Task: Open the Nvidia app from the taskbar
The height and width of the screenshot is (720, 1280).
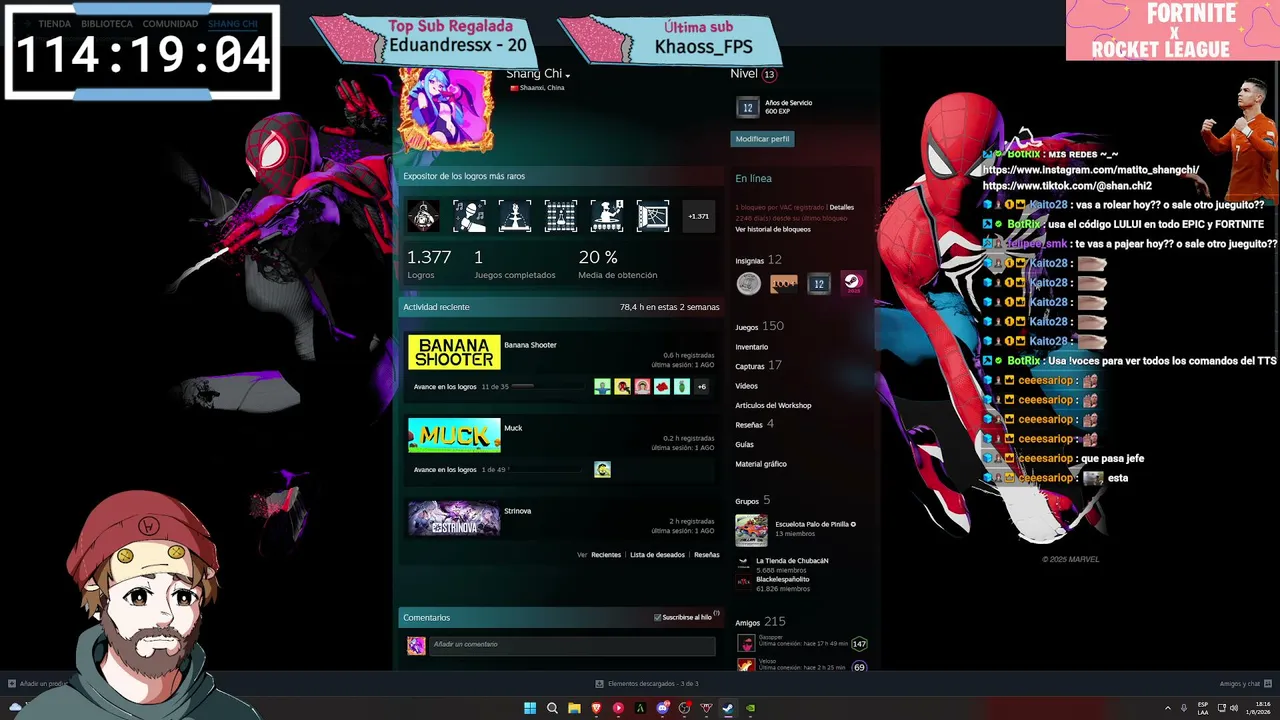Action: coord(750,708)
